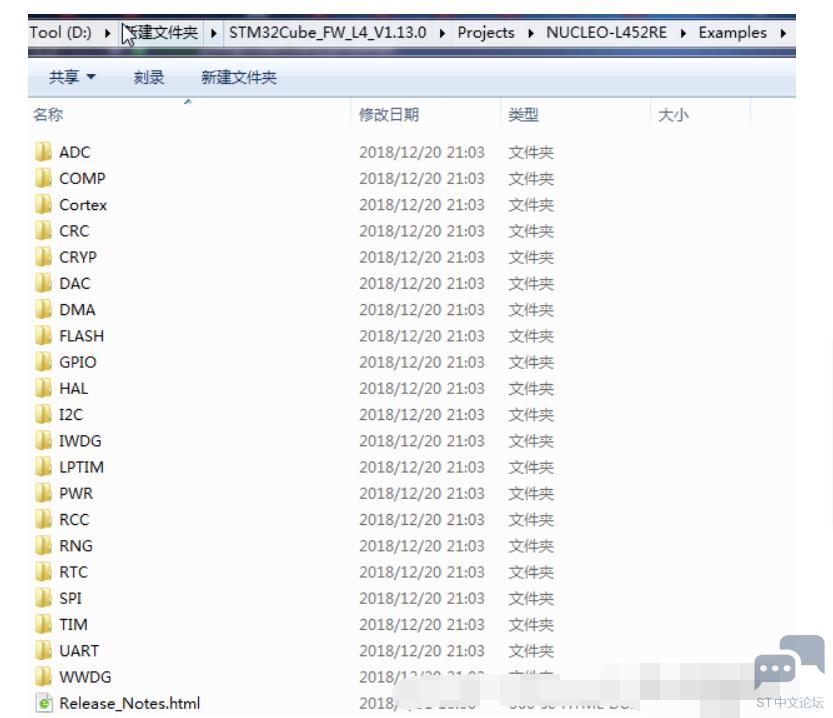Click the modified date of the PWR row
Screen dimensions: 833x718
[x=422, y=493]
